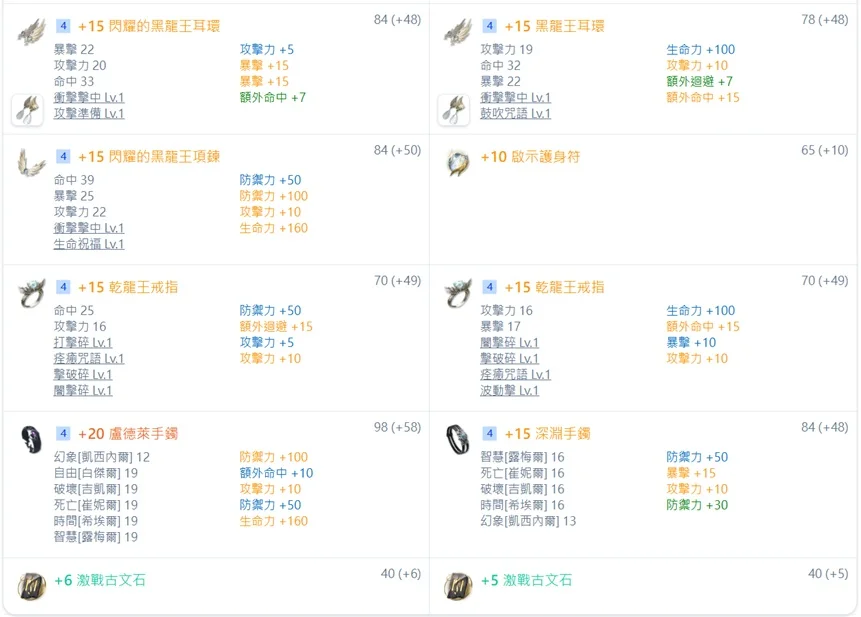Click the 閃耀的黑龍王項鍊 necklace icon

tap(31, 163)
